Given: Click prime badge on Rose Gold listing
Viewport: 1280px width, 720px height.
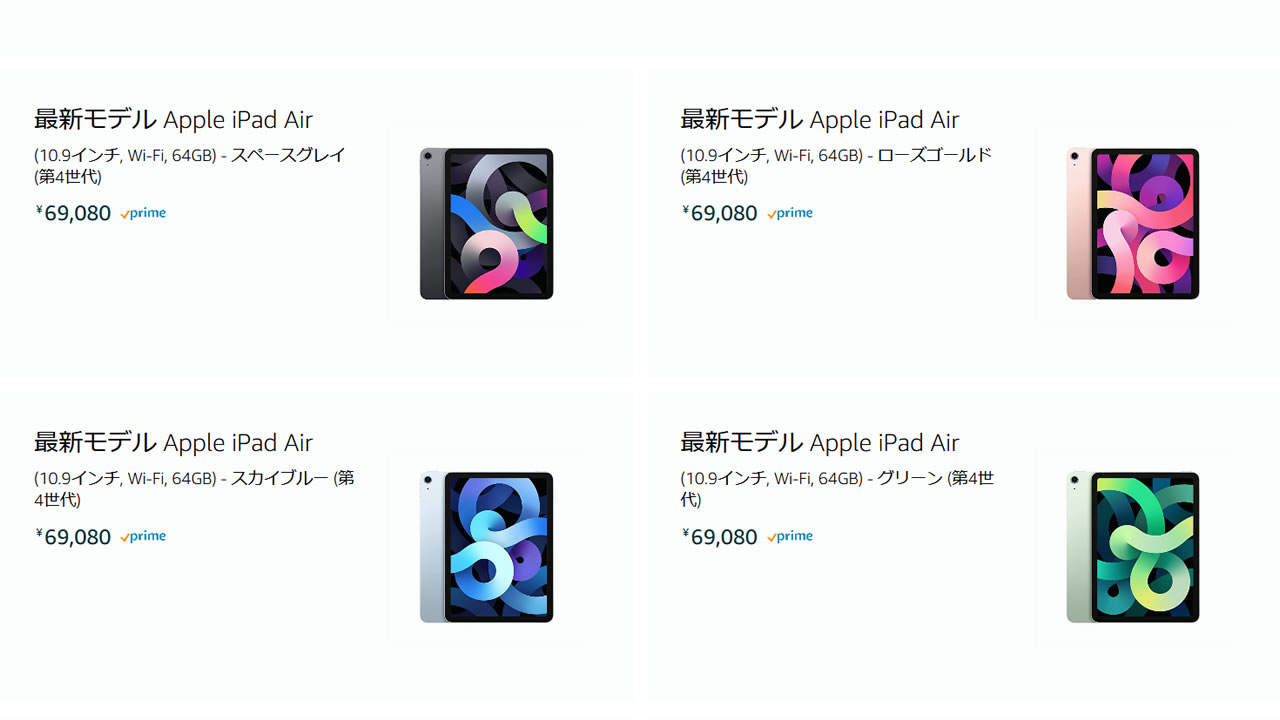Looking at the screenshot, I should coord(790,213).
